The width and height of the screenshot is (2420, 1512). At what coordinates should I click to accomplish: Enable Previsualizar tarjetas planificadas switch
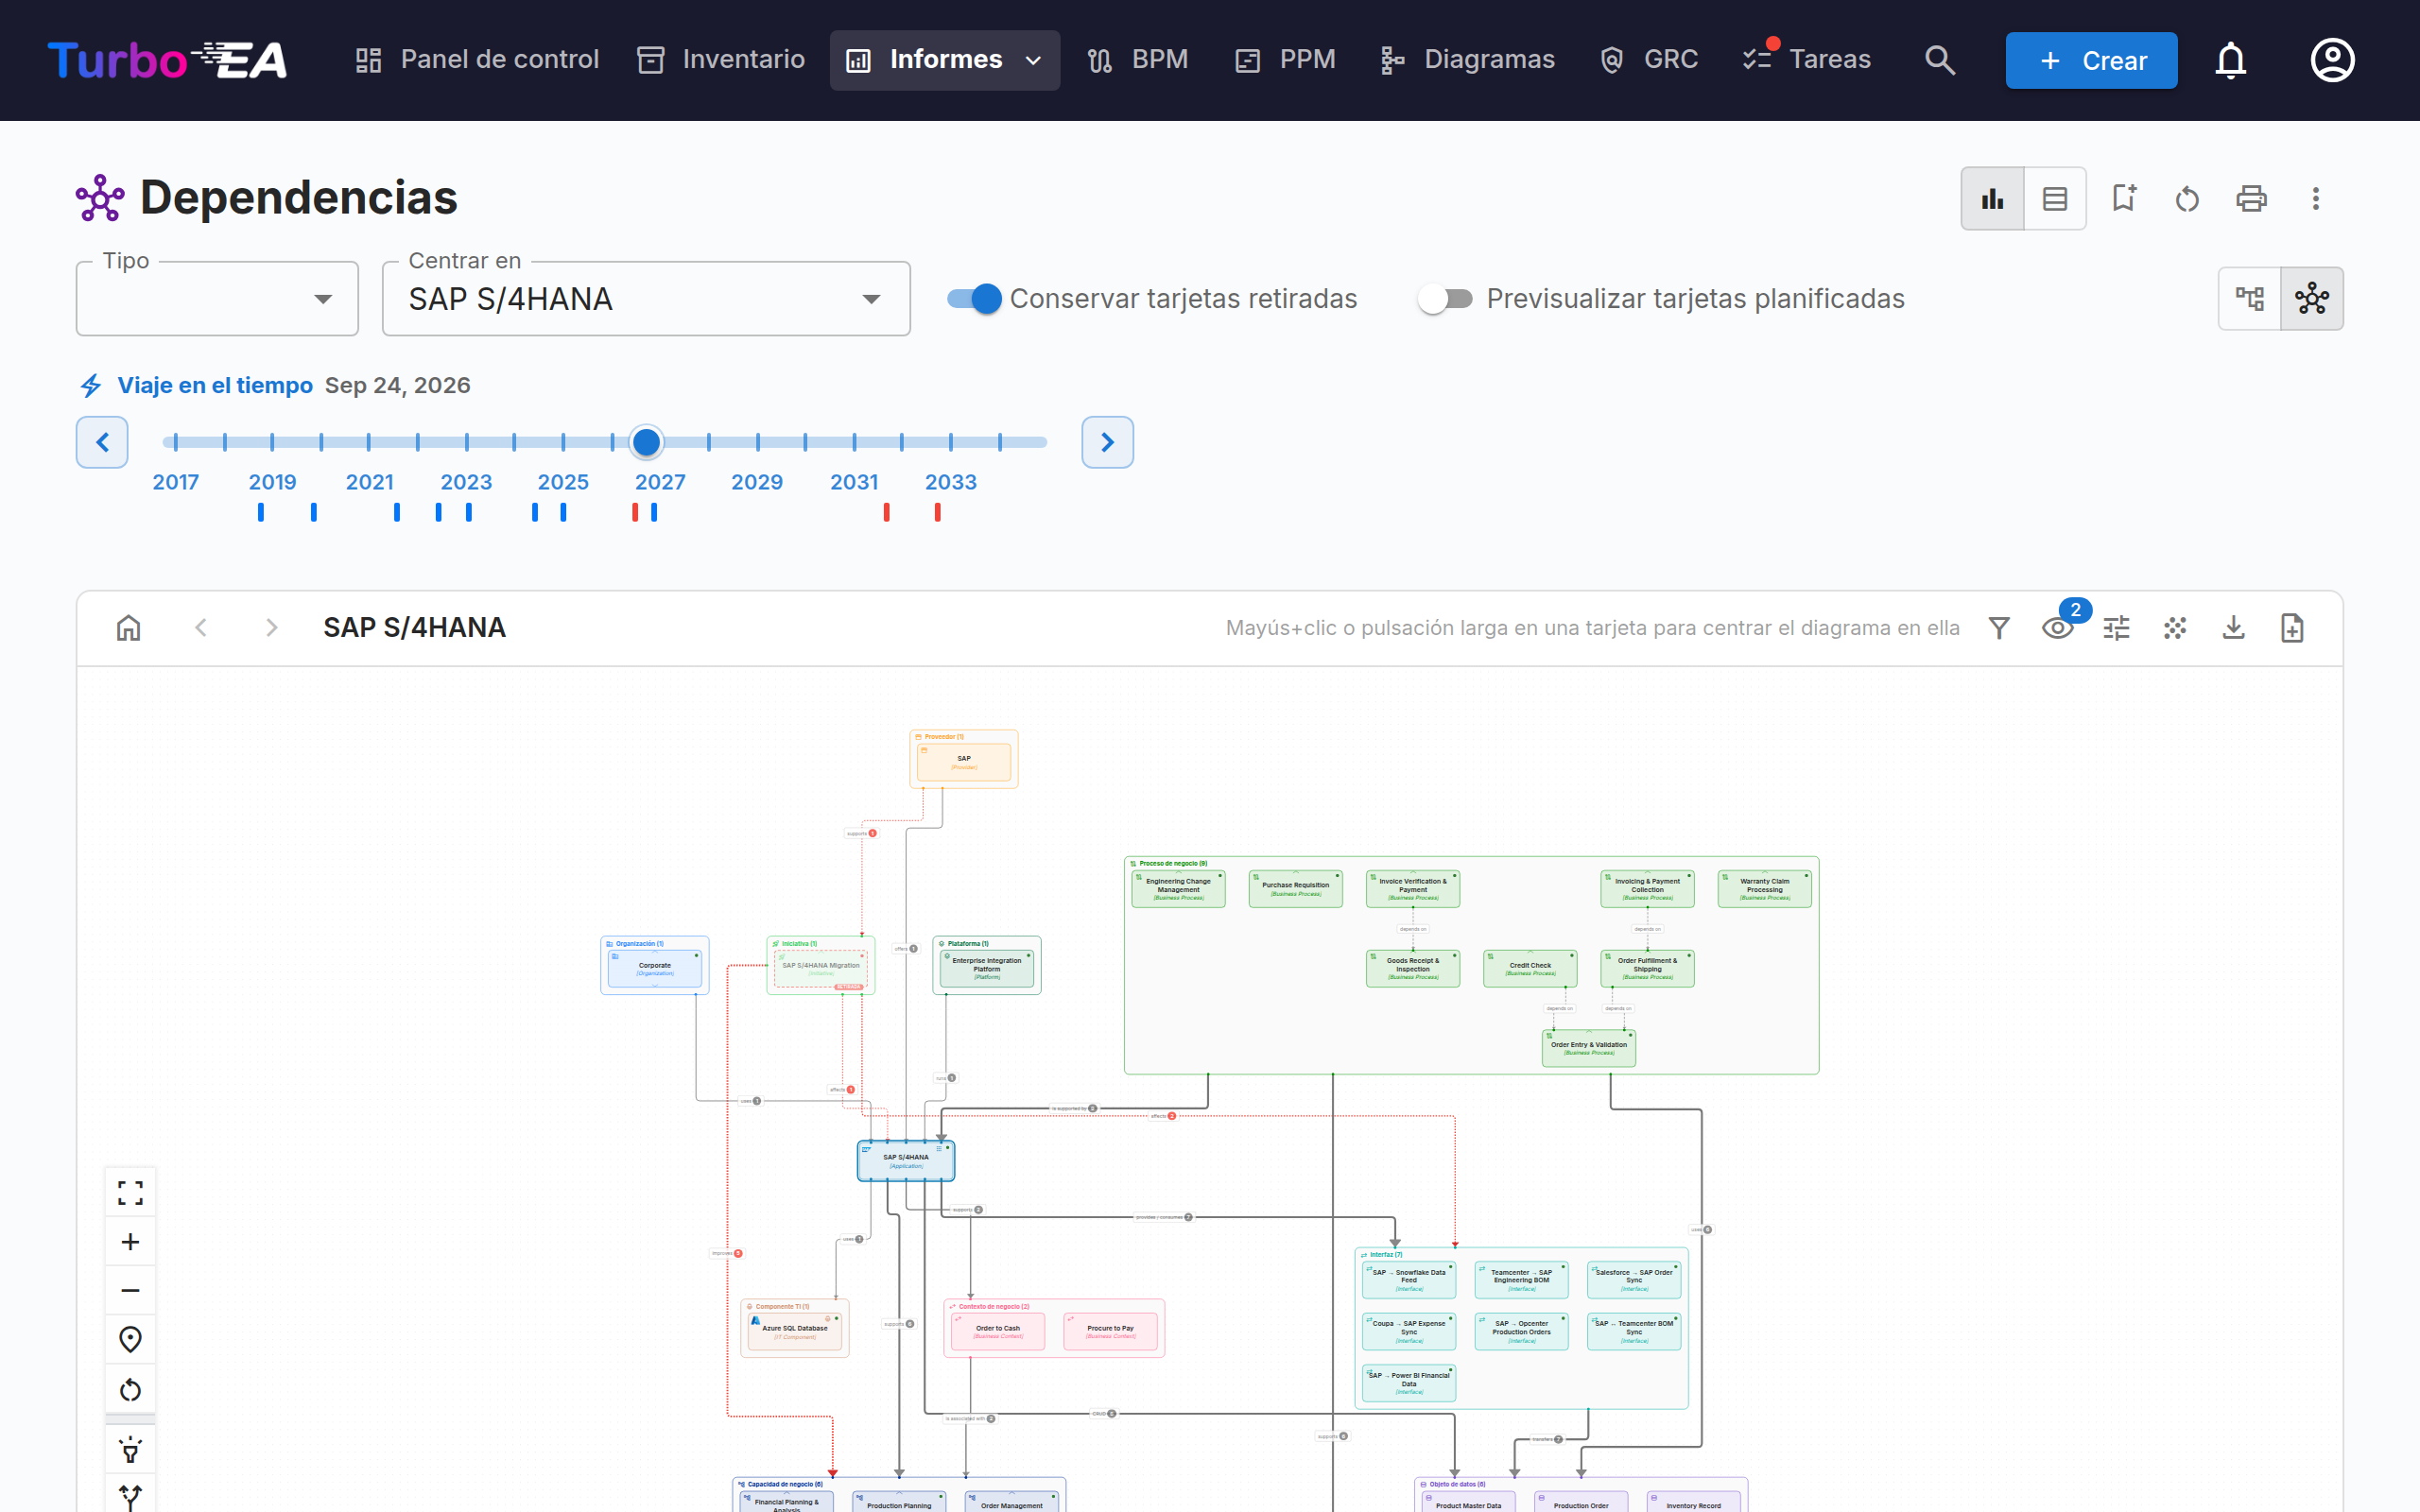point(1445,298)
